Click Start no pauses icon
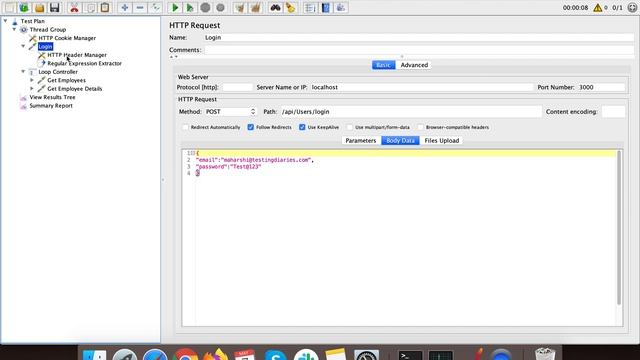640x360 pixels. click(190, 7)
